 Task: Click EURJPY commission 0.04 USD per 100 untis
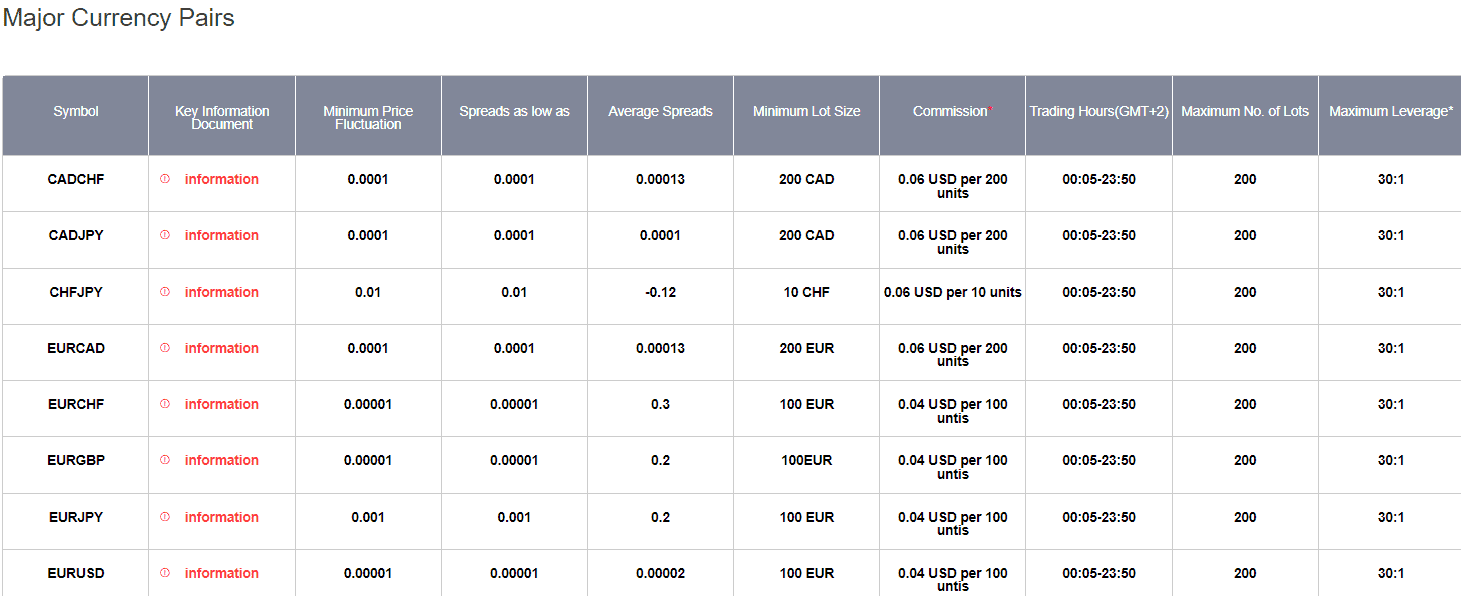pyautogui.click(x=952, y=524)
